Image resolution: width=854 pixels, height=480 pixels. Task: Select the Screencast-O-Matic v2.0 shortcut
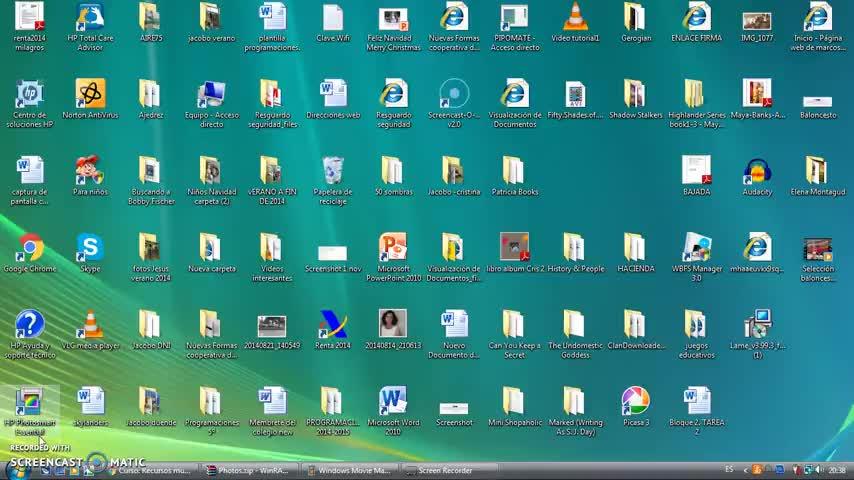[x=454, y=94]
